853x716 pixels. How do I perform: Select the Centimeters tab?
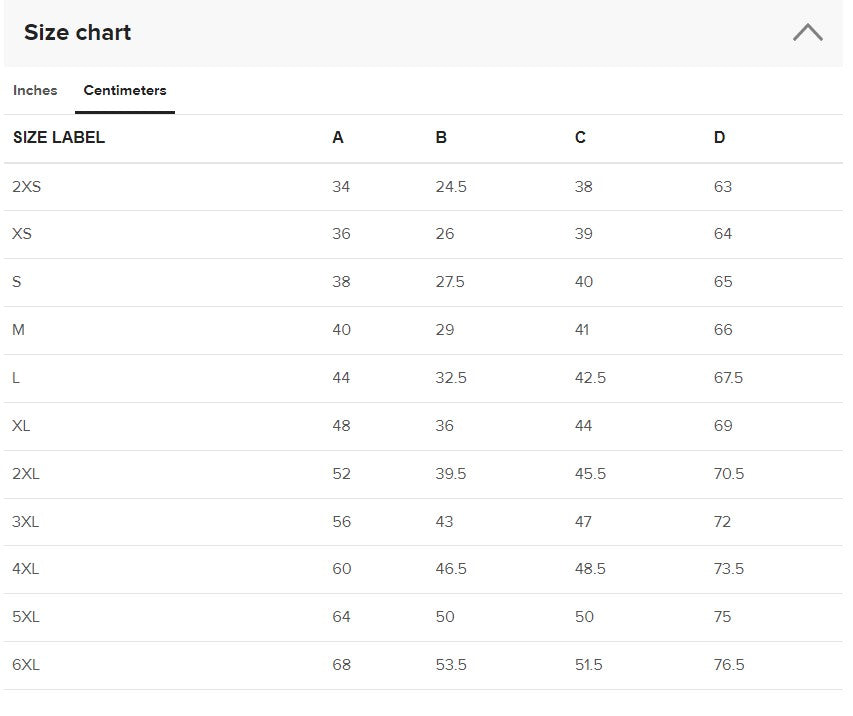click(125, 90)
